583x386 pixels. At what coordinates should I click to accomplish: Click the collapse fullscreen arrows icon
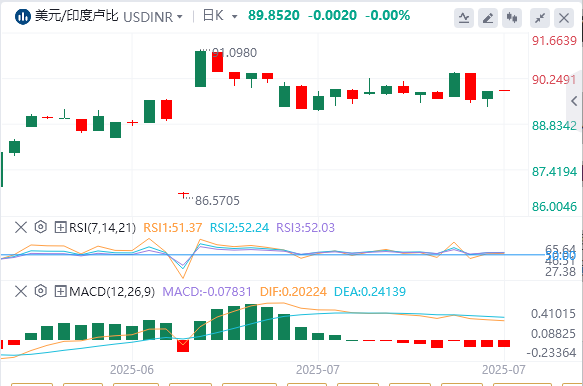(540, 17)
